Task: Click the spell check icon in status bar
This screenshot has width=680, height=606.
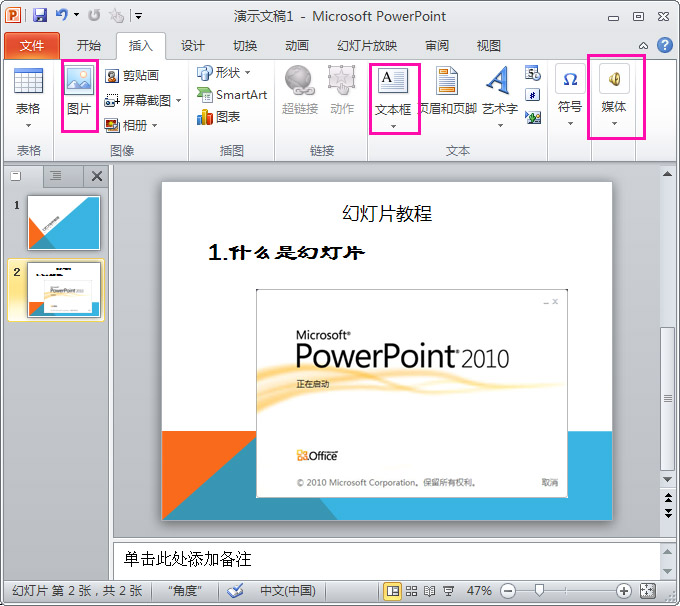Action: [235, 590]
